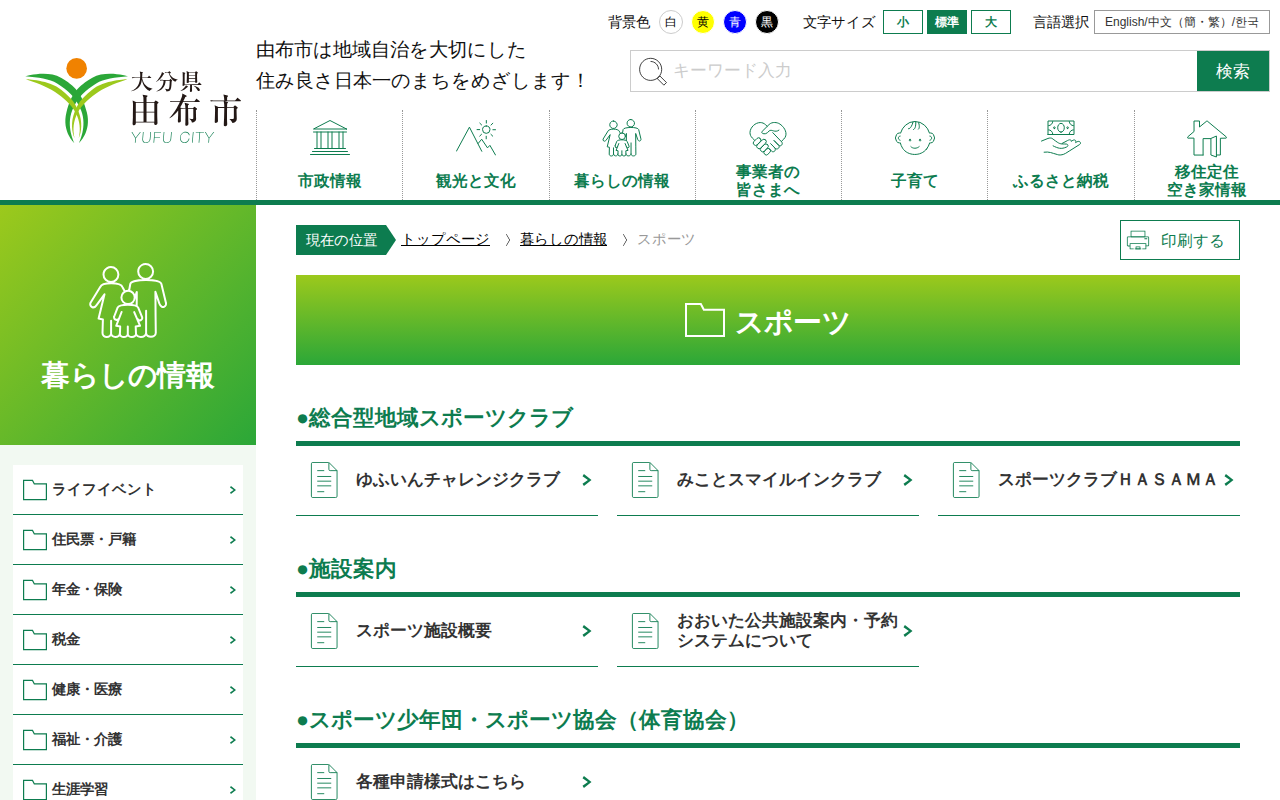
Task: Select black 黒 background color
Action: click(x=767, y=22)
